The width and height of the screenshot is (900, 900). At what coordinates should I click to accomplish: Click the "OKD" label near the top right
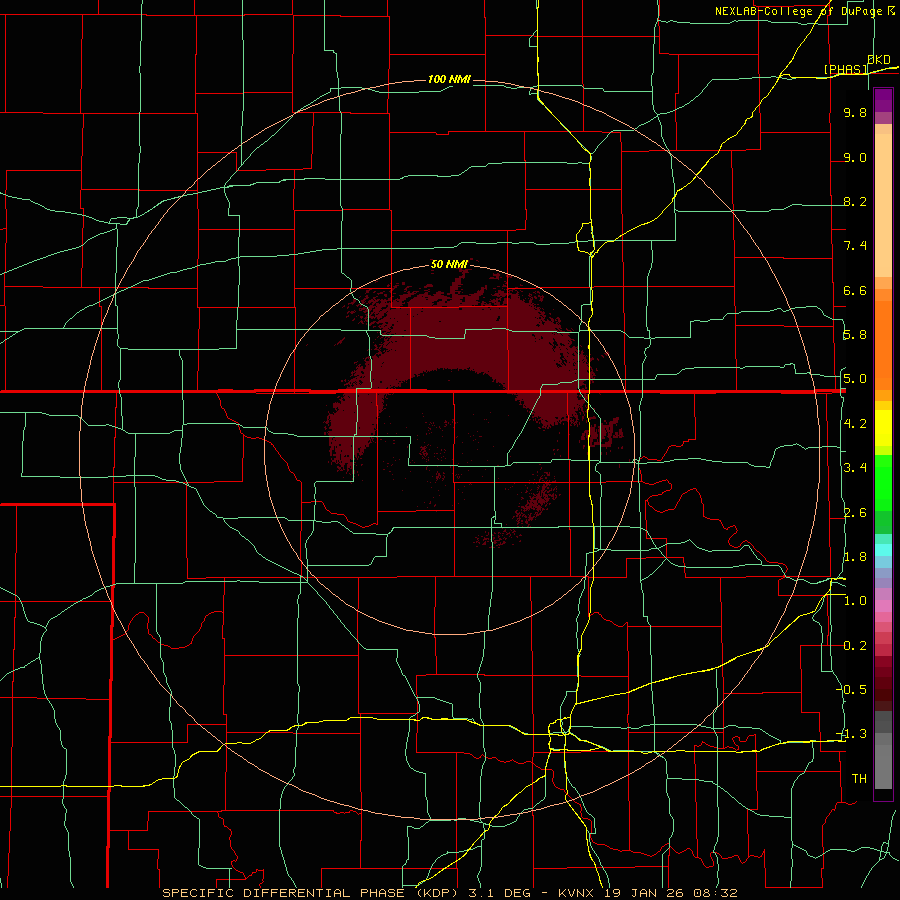879,60
